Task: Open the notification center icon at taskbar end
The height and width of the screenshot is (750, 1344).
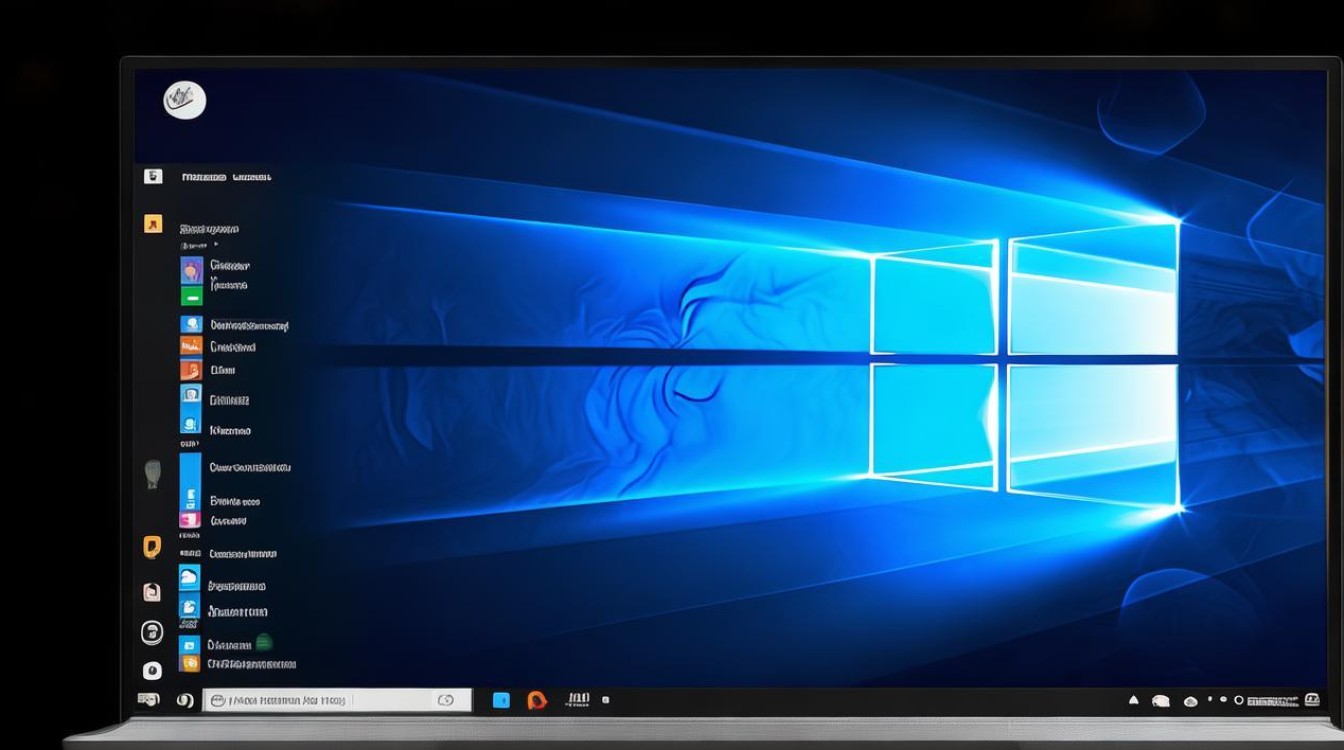Action: coord(1312,701)
